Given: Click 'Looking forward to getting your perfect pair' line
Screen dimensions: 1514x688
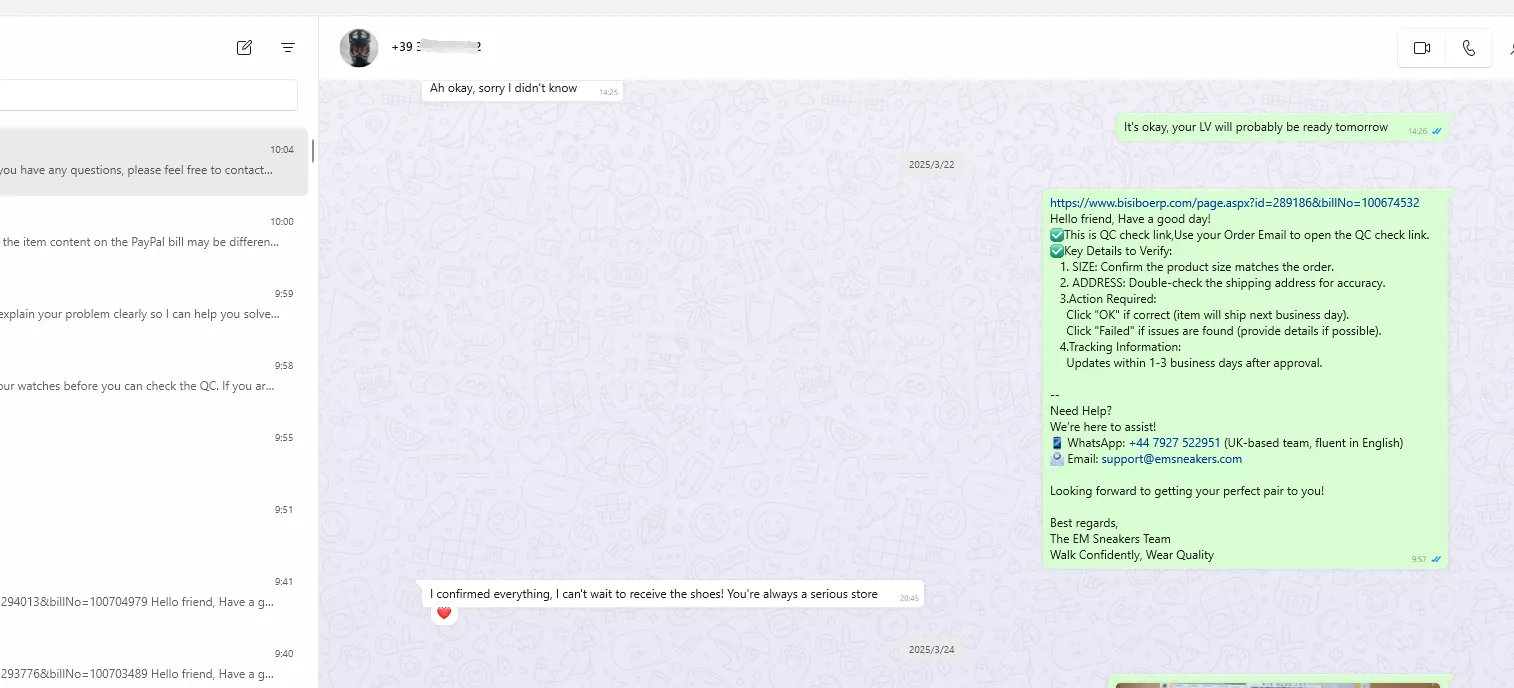Looking at the screenshot, I should coord(1187,491).
